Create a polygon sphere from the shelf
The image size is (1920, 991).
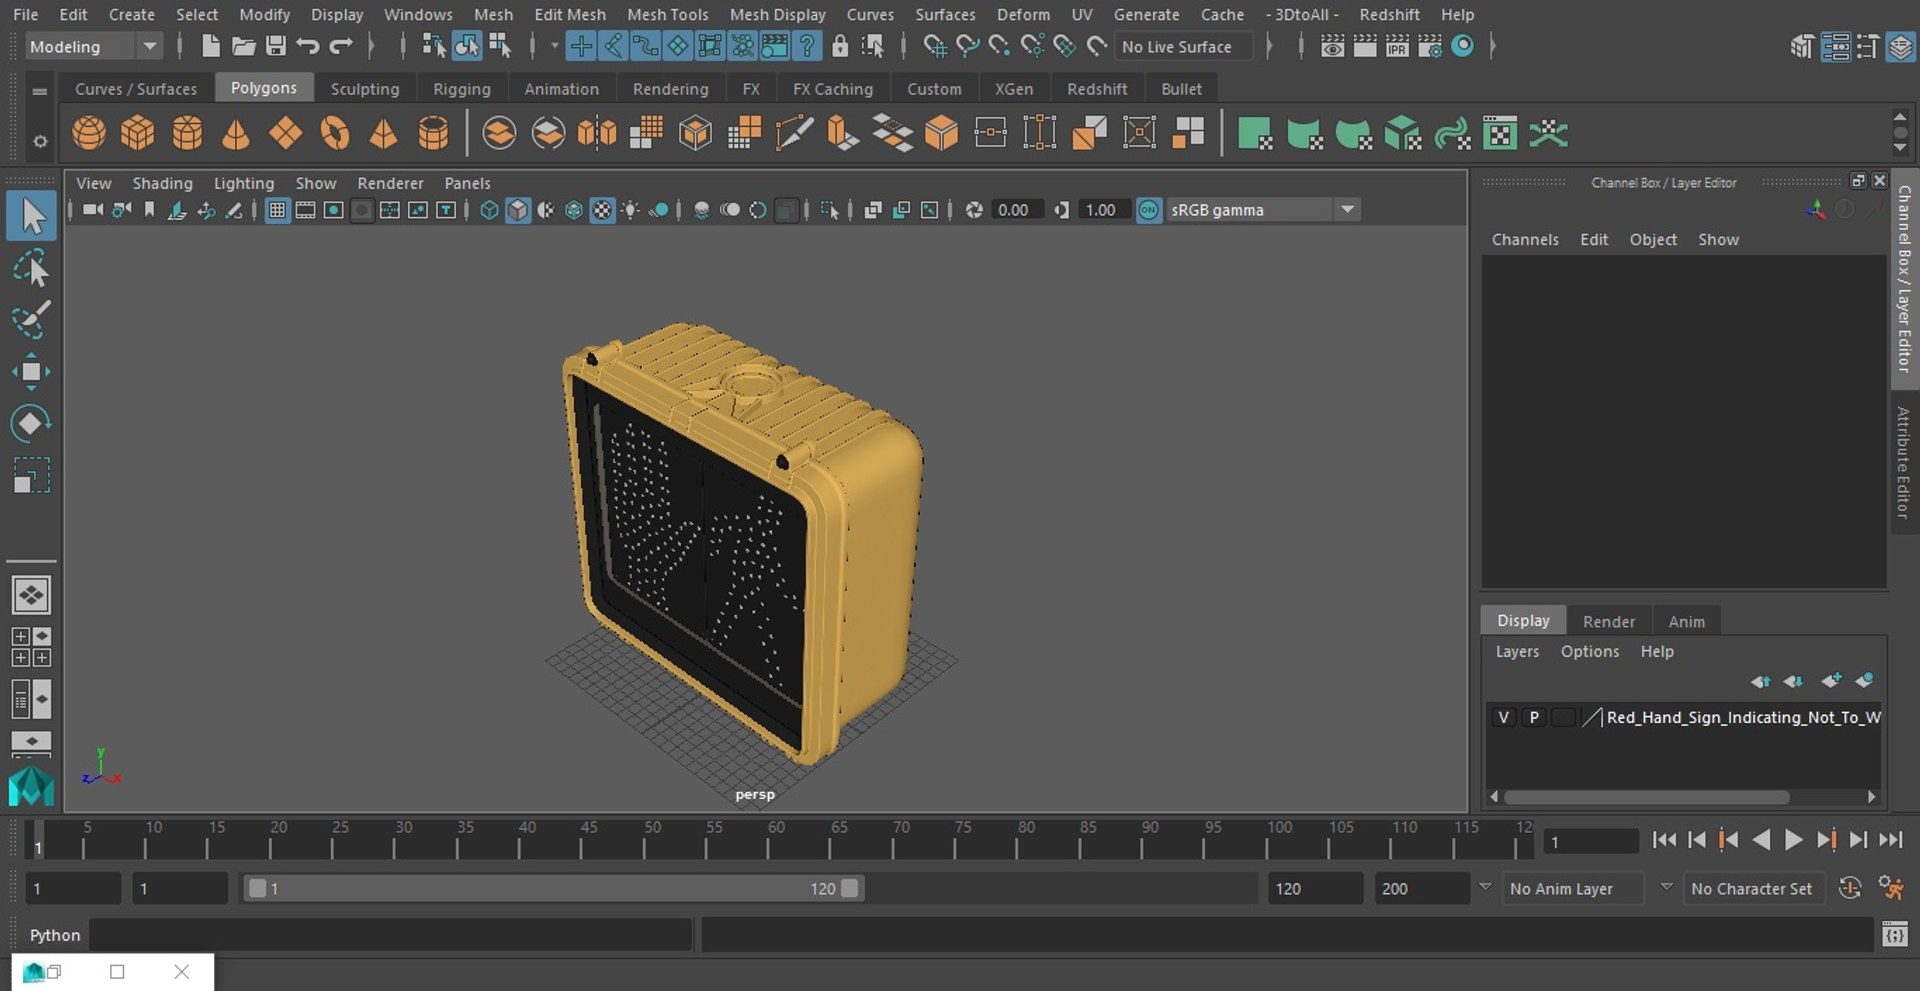coord(89,133)
